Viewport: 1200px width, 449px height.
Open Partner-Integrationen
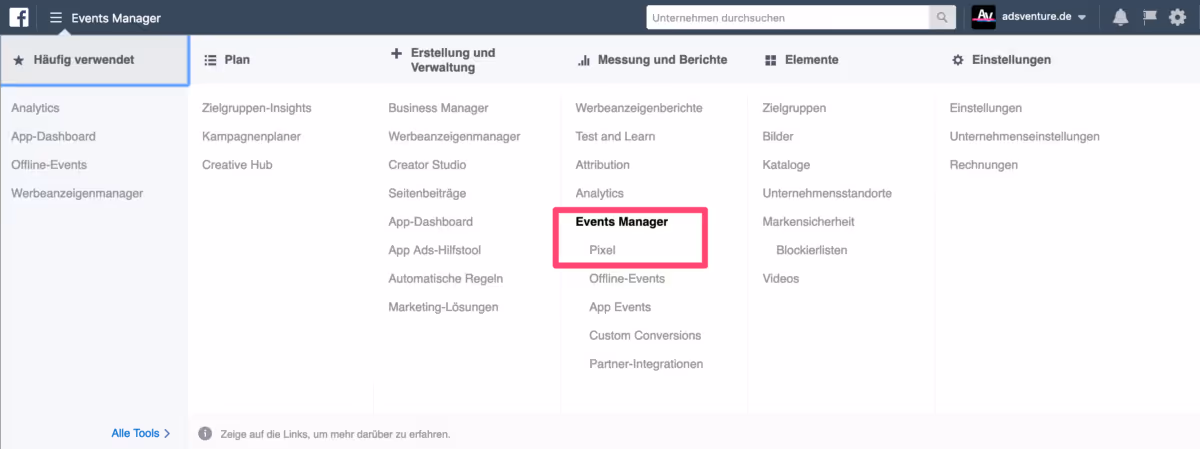(x=646, y=364)
